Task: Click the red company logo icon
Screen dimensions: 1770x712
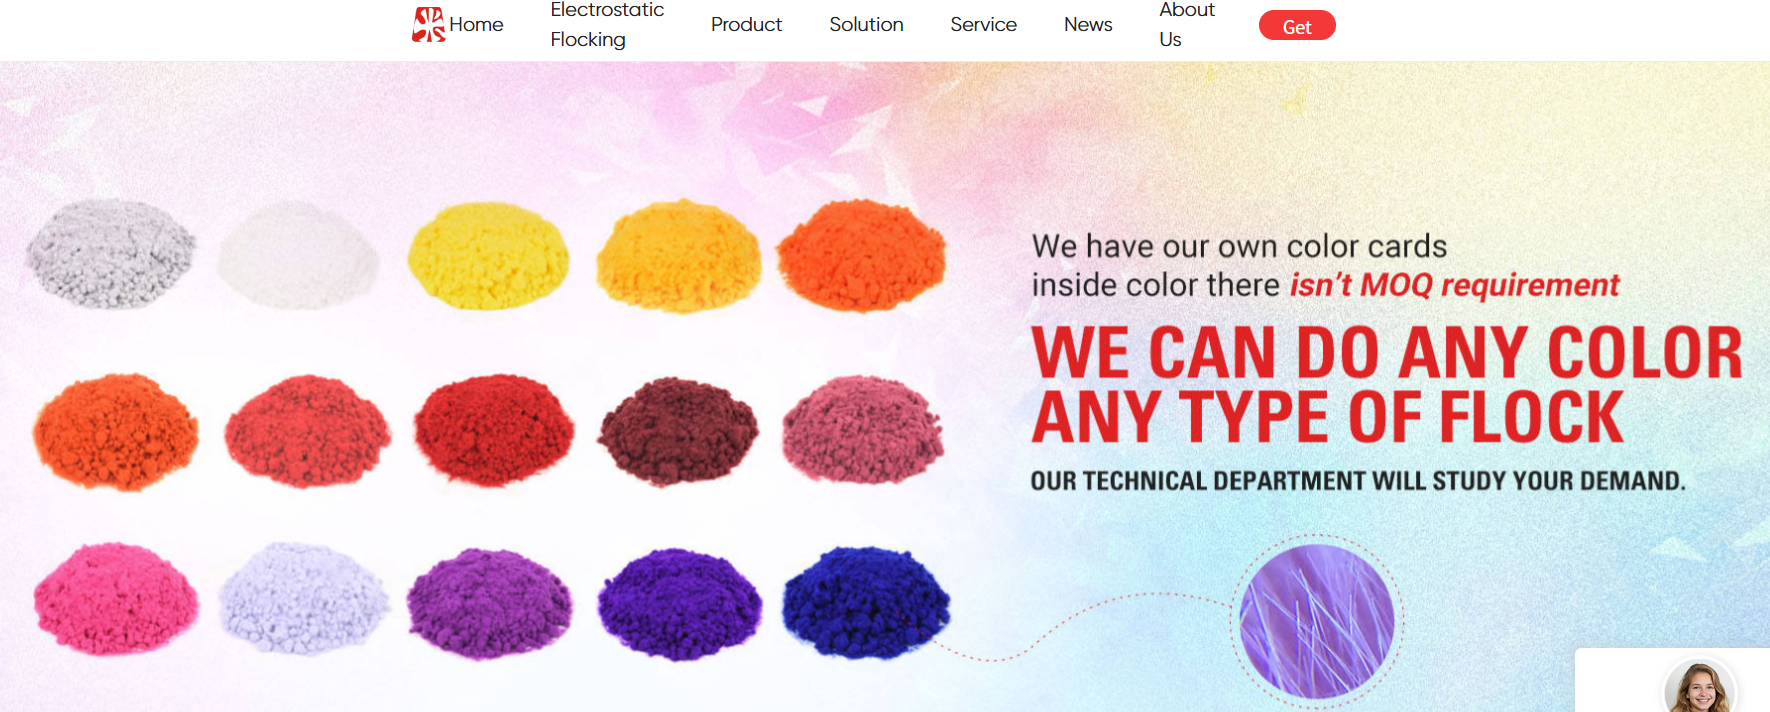Action: pyautogui.click(x=428, y=25)
